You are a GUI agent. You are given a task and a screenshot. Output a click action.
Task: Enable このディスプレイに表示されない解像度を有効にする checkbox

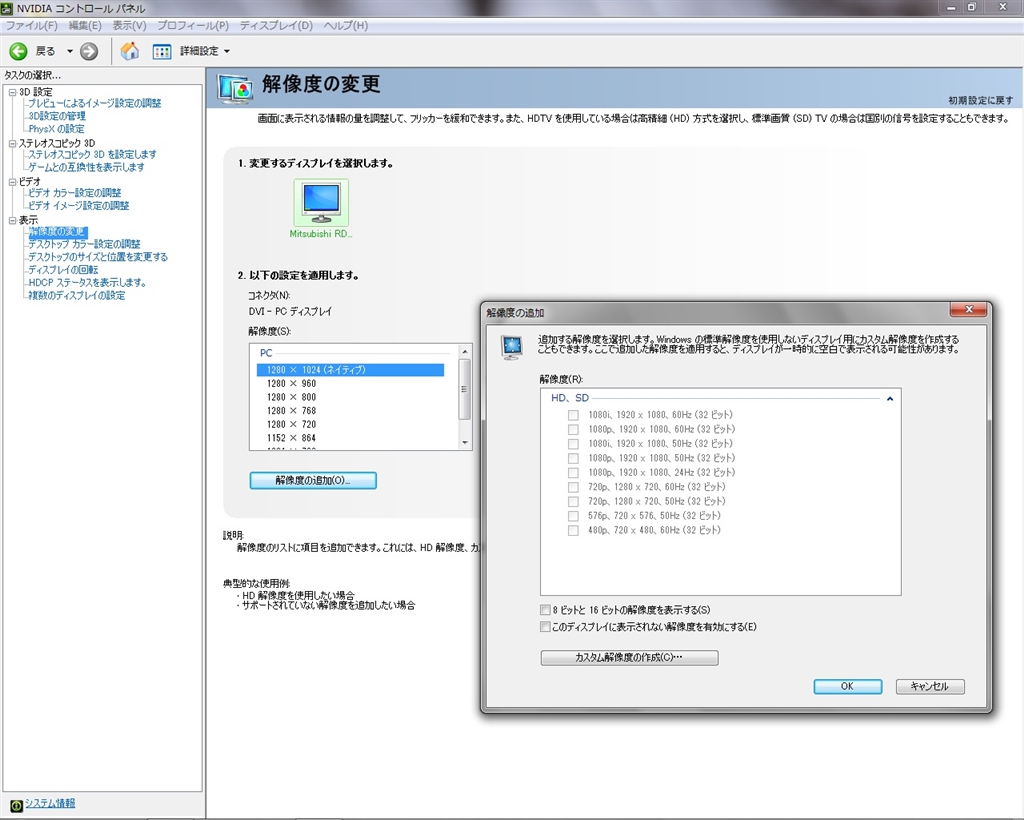tap(545, 627)
